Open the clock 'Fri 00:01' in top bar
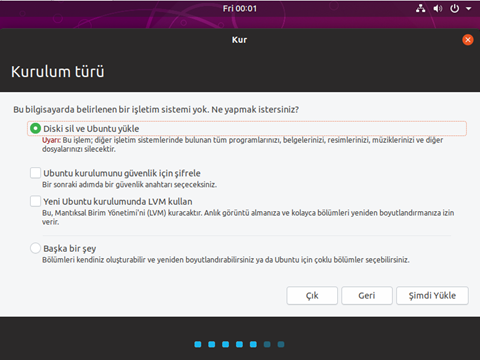This screenshot has height=360, width=480. pyautogui.click(x=240, y=8)
